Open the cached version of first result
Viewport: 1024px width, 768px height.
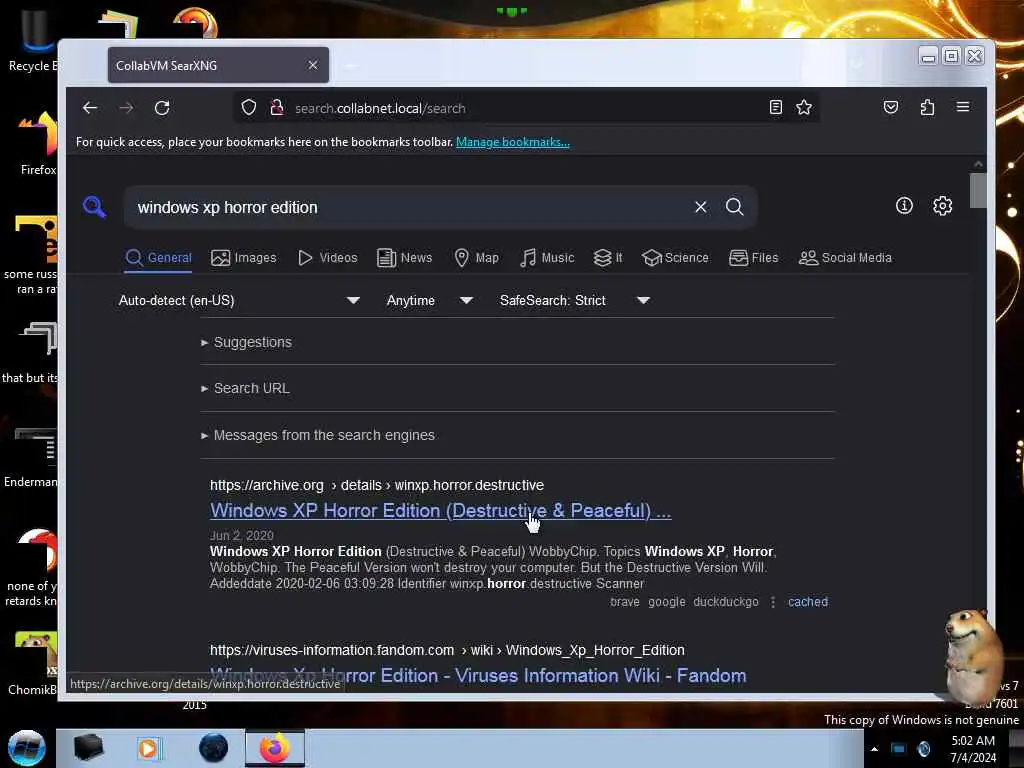808,601
